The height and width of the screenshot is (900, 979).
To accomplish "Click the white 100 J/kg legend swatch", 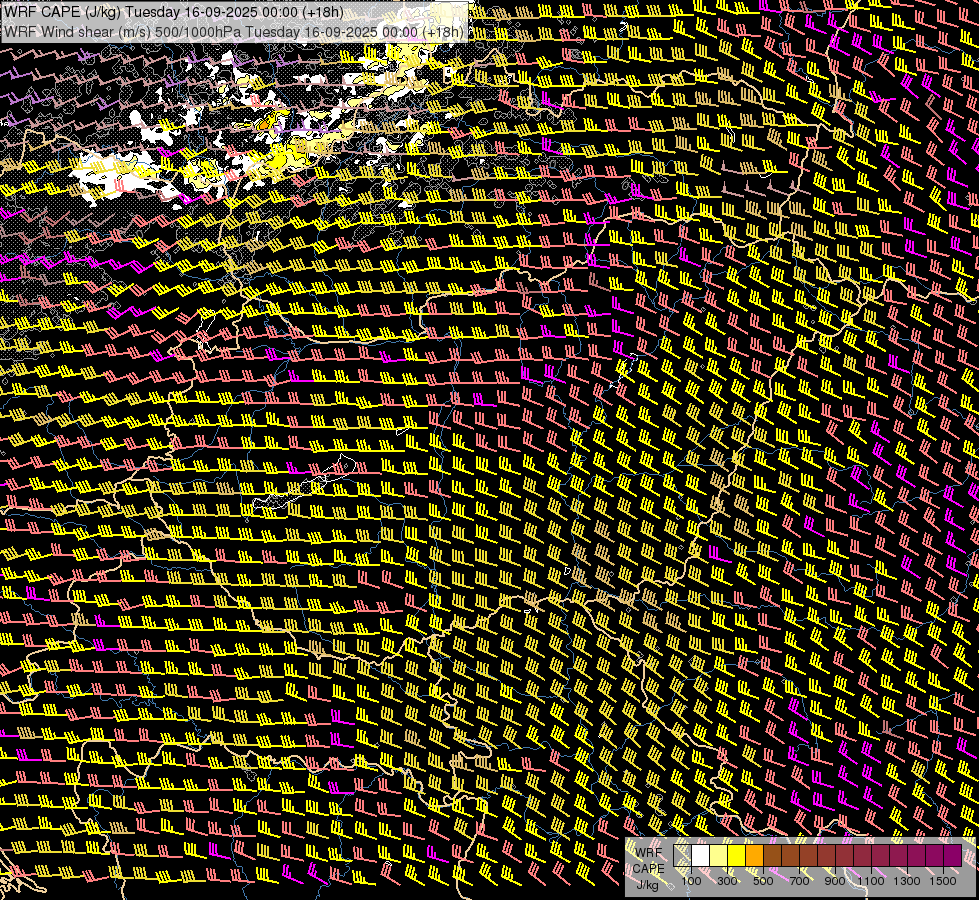I will (x=701, y=855).
